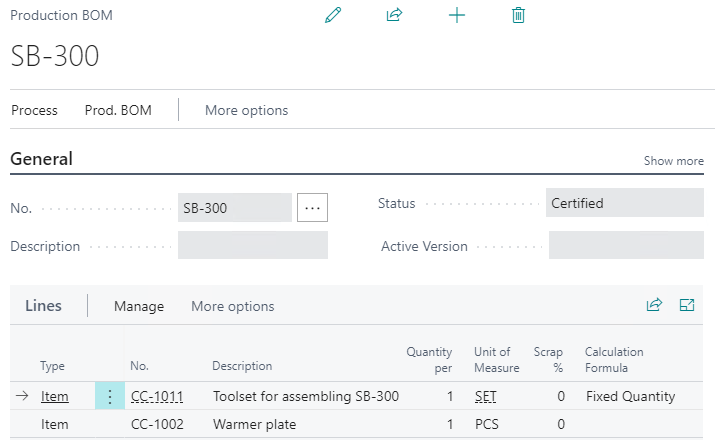Click the Unit of Measure column header

(497, 359)
